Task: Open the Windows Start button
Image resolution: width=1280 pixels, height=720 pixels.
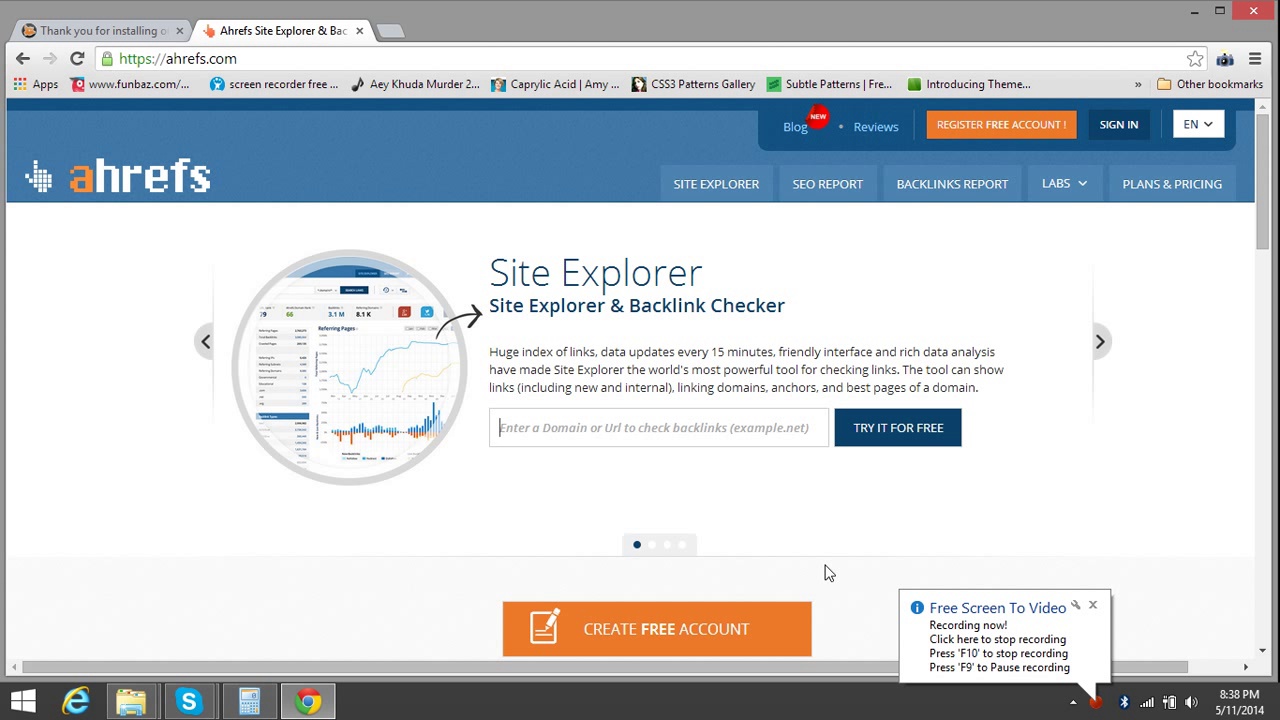Action: [x=24, y=702]
